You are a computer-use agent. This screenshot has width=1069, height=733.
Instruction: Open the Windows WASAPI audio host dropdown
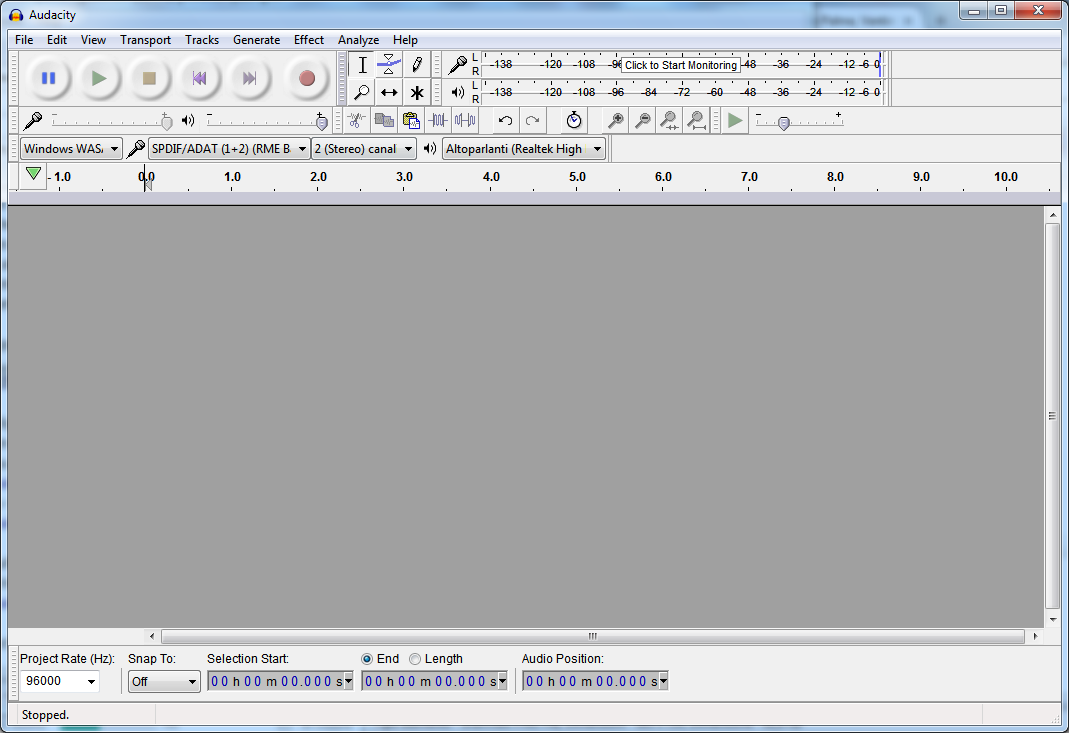click(x=71, y=149)
